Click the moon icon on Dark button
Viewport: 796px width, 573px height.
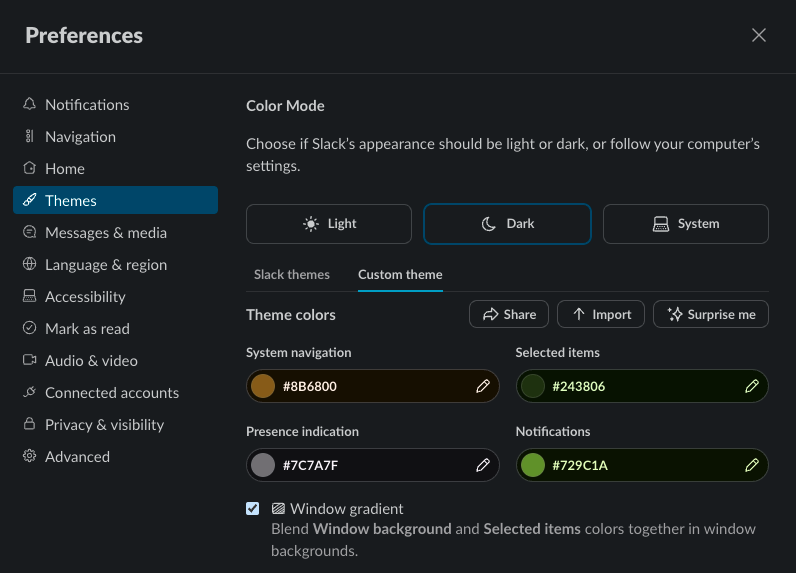488,224
